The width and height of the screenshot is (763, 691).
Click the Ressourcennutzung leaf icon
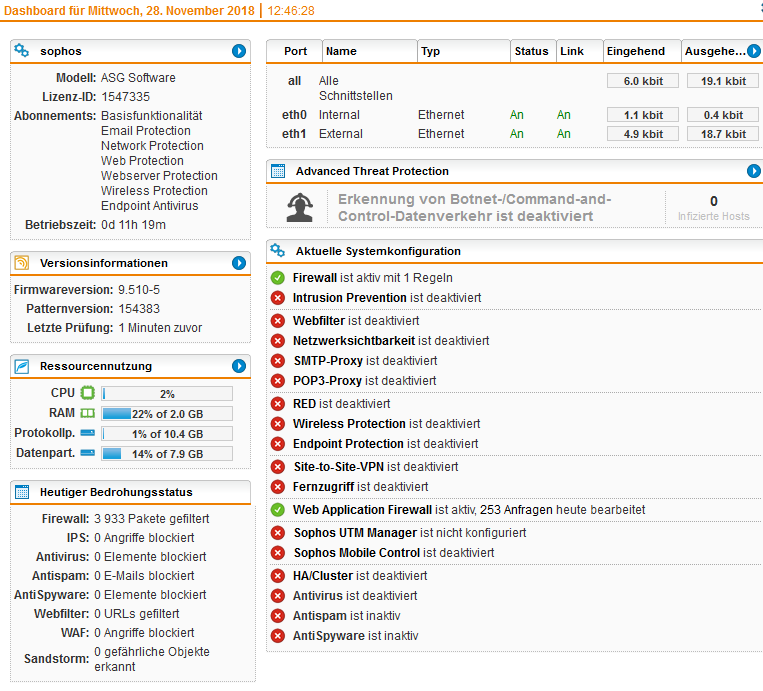point(23,366)
